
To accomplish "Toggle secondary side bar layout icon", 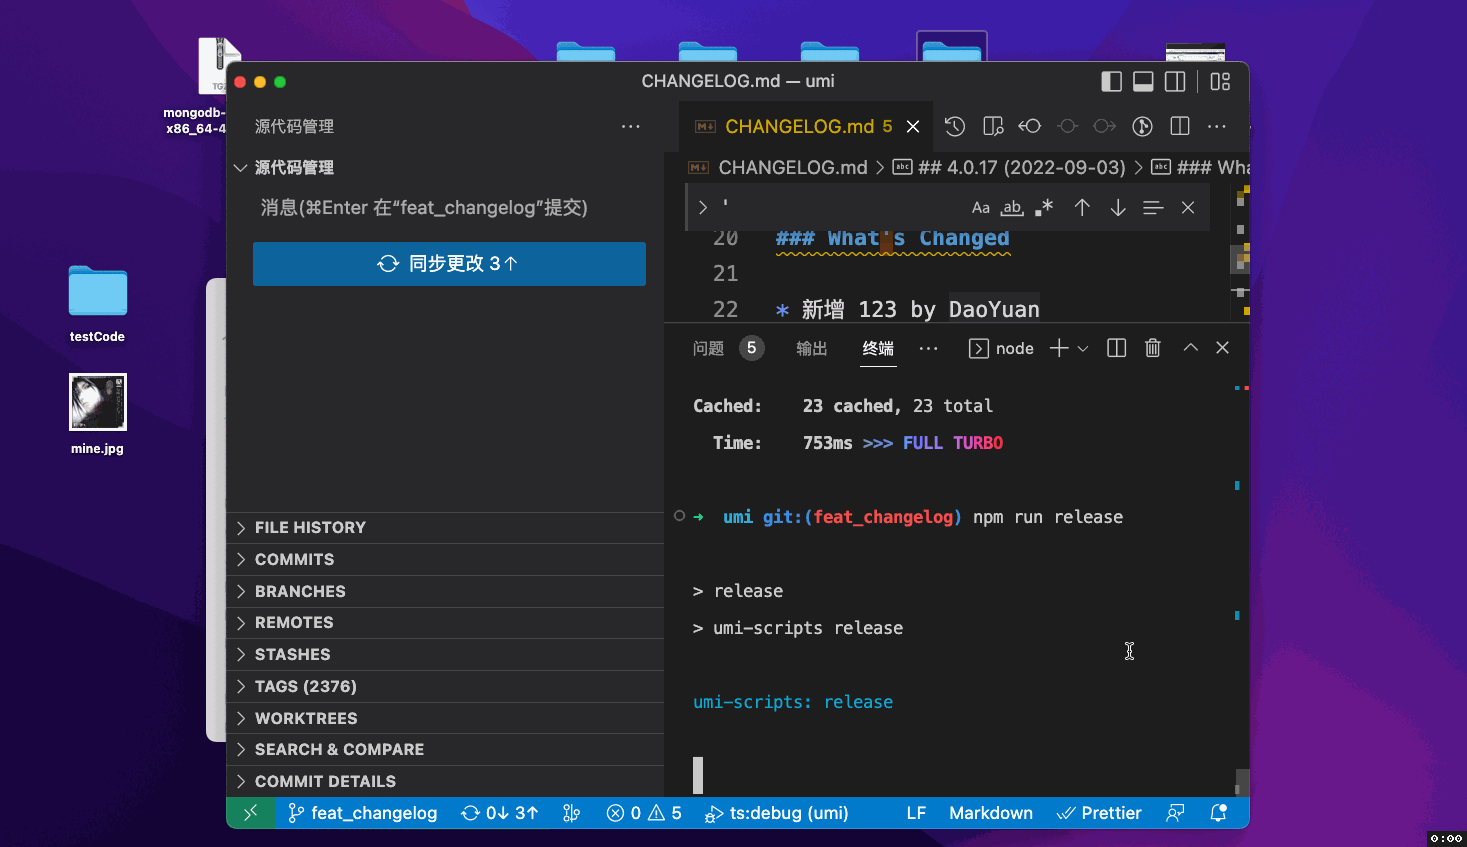I will (x=1175, y=82).
